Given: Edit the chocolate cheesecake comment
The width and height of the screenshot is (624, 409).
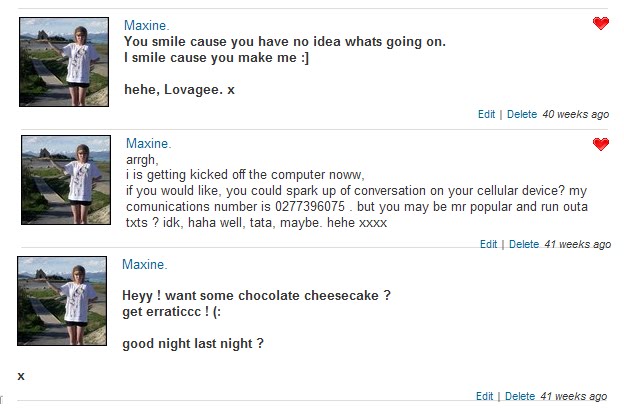Looking at the screenshot, I should pyautogui.click(x=484, y=396).
